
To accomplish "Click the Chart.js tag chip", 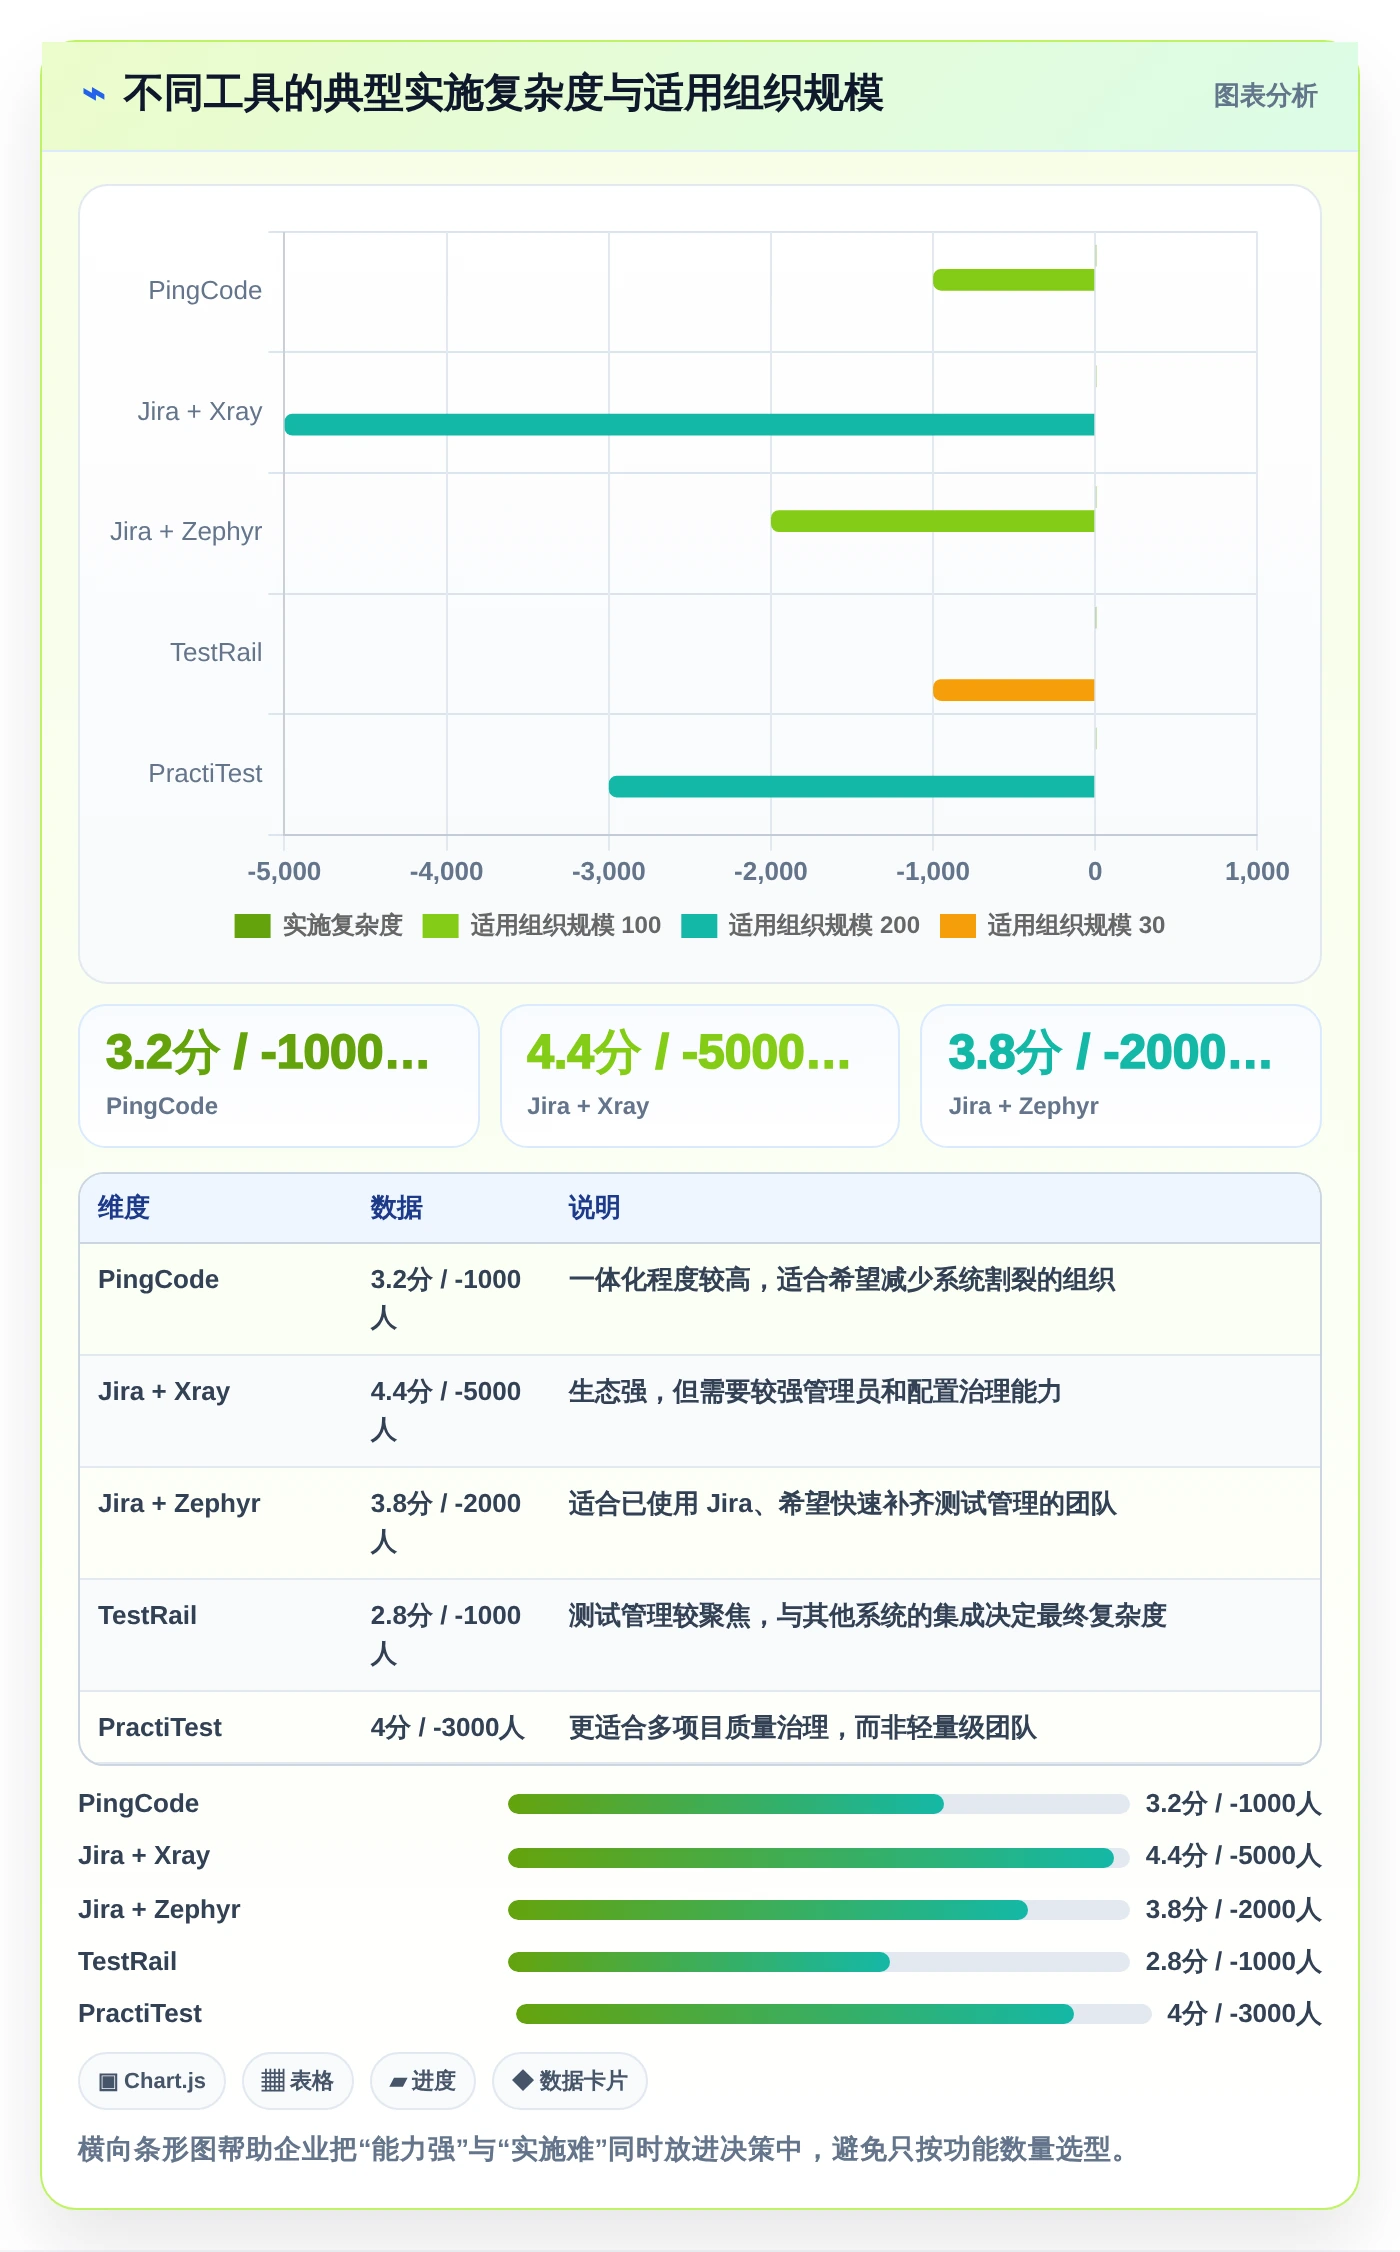I will click(152, 2081).
